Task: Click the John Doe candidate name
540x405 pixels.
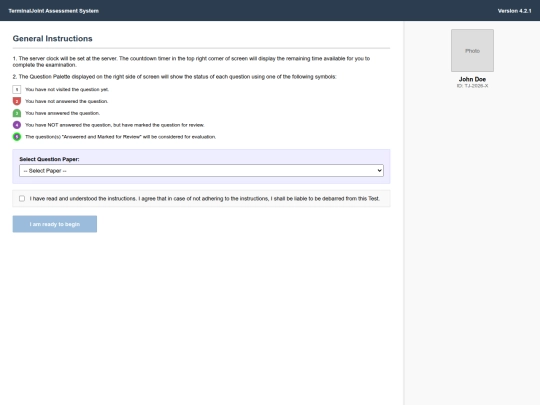Action: tap(472, 79)
